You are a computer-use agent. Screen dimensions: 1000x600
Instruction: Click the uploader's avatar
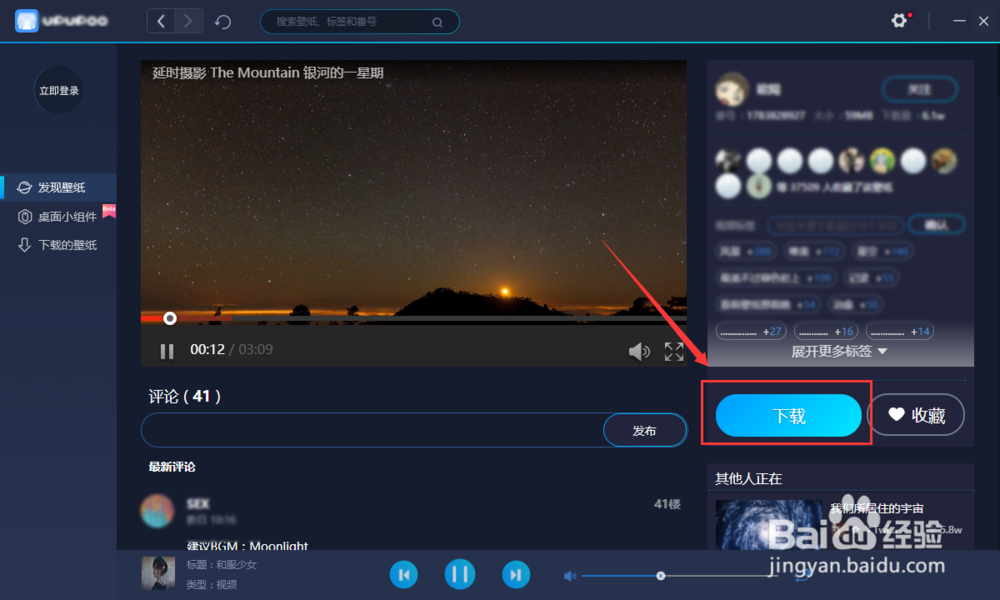(x=732, y=89)
